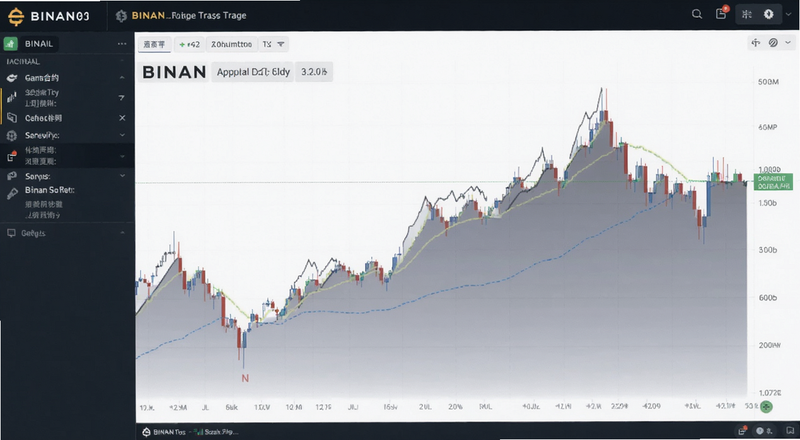Click the 500M label on price axis
This screenshot has width=800, height=440.
[768, 82]
